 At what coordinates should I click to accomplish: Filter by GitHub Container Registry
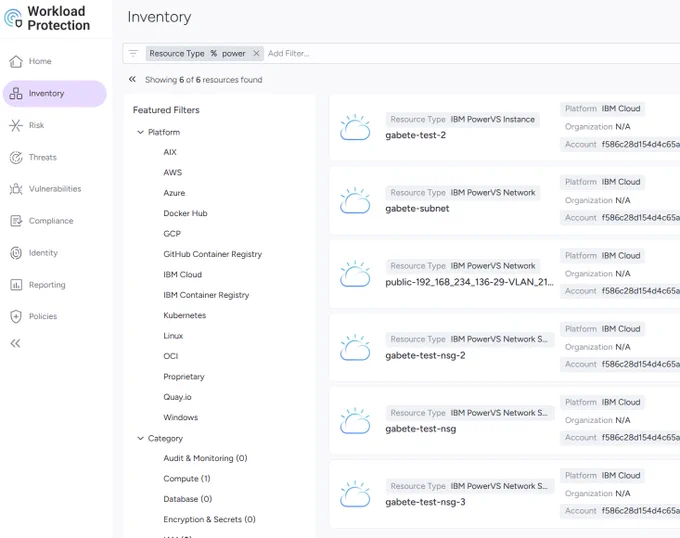pos(212,254)
